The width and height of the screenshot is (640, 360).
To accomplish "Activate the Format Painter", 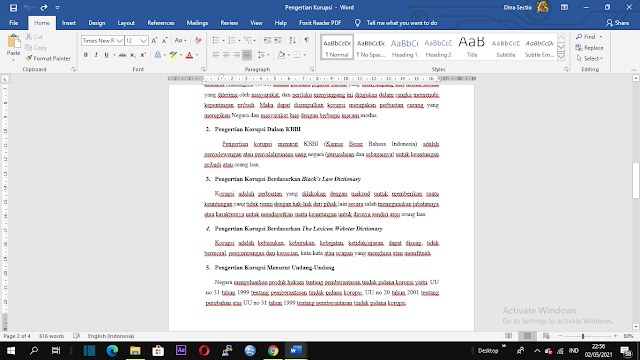I will pyautogui.click(x=48, y=58).
